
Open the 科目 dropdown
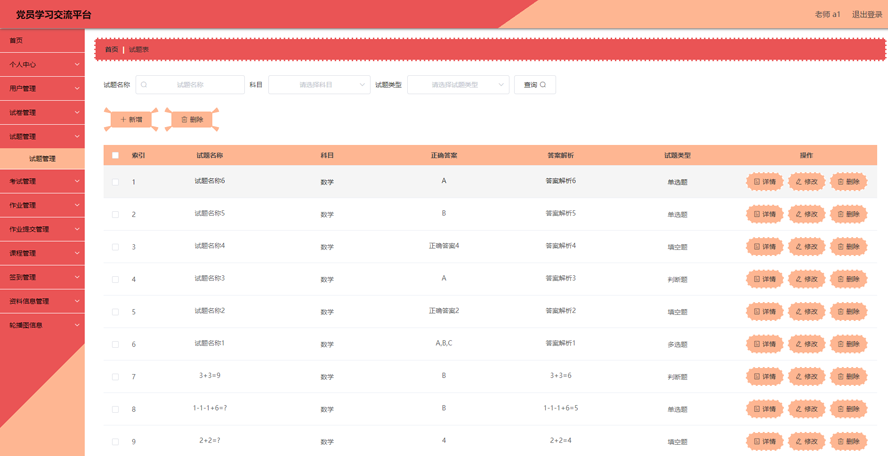(x=319, y=85)
